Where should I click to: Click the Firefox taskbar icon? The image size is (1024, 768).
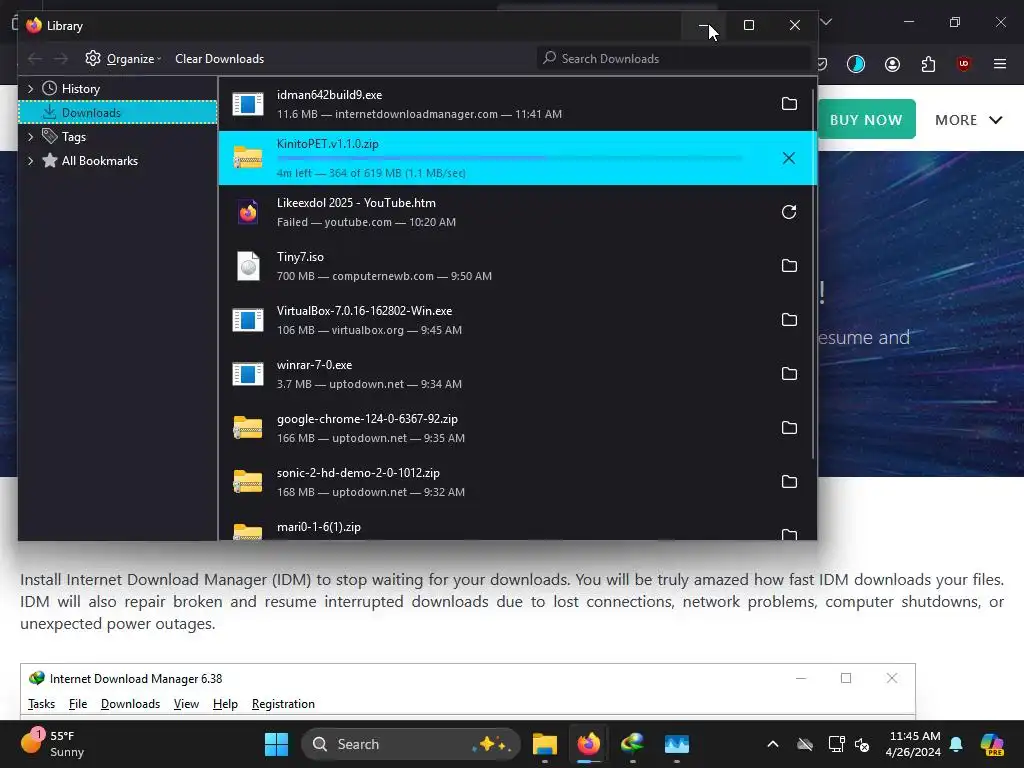(588, 744)
